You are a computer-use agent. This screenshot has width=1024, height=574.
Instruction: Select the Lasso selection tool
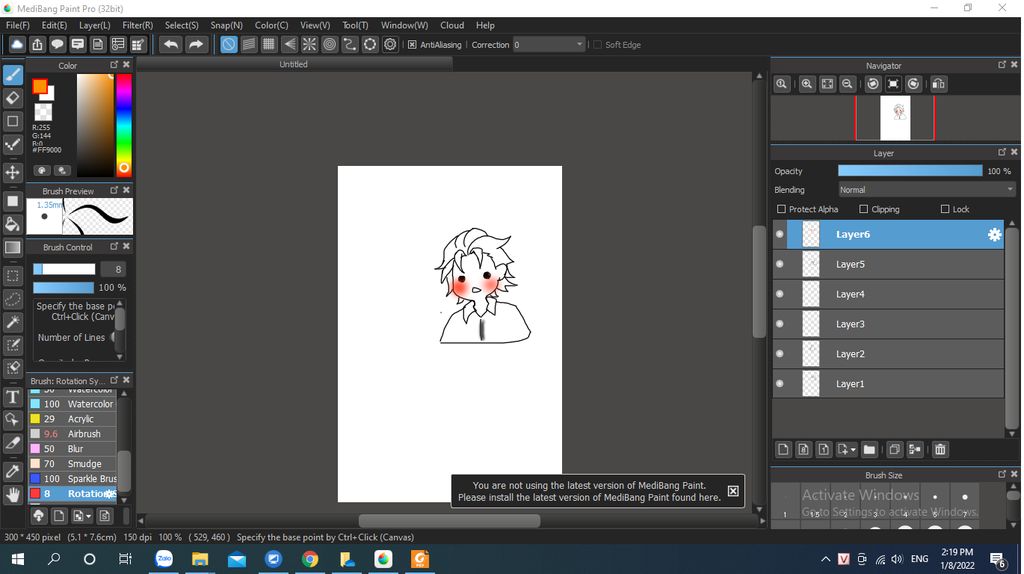12,298
